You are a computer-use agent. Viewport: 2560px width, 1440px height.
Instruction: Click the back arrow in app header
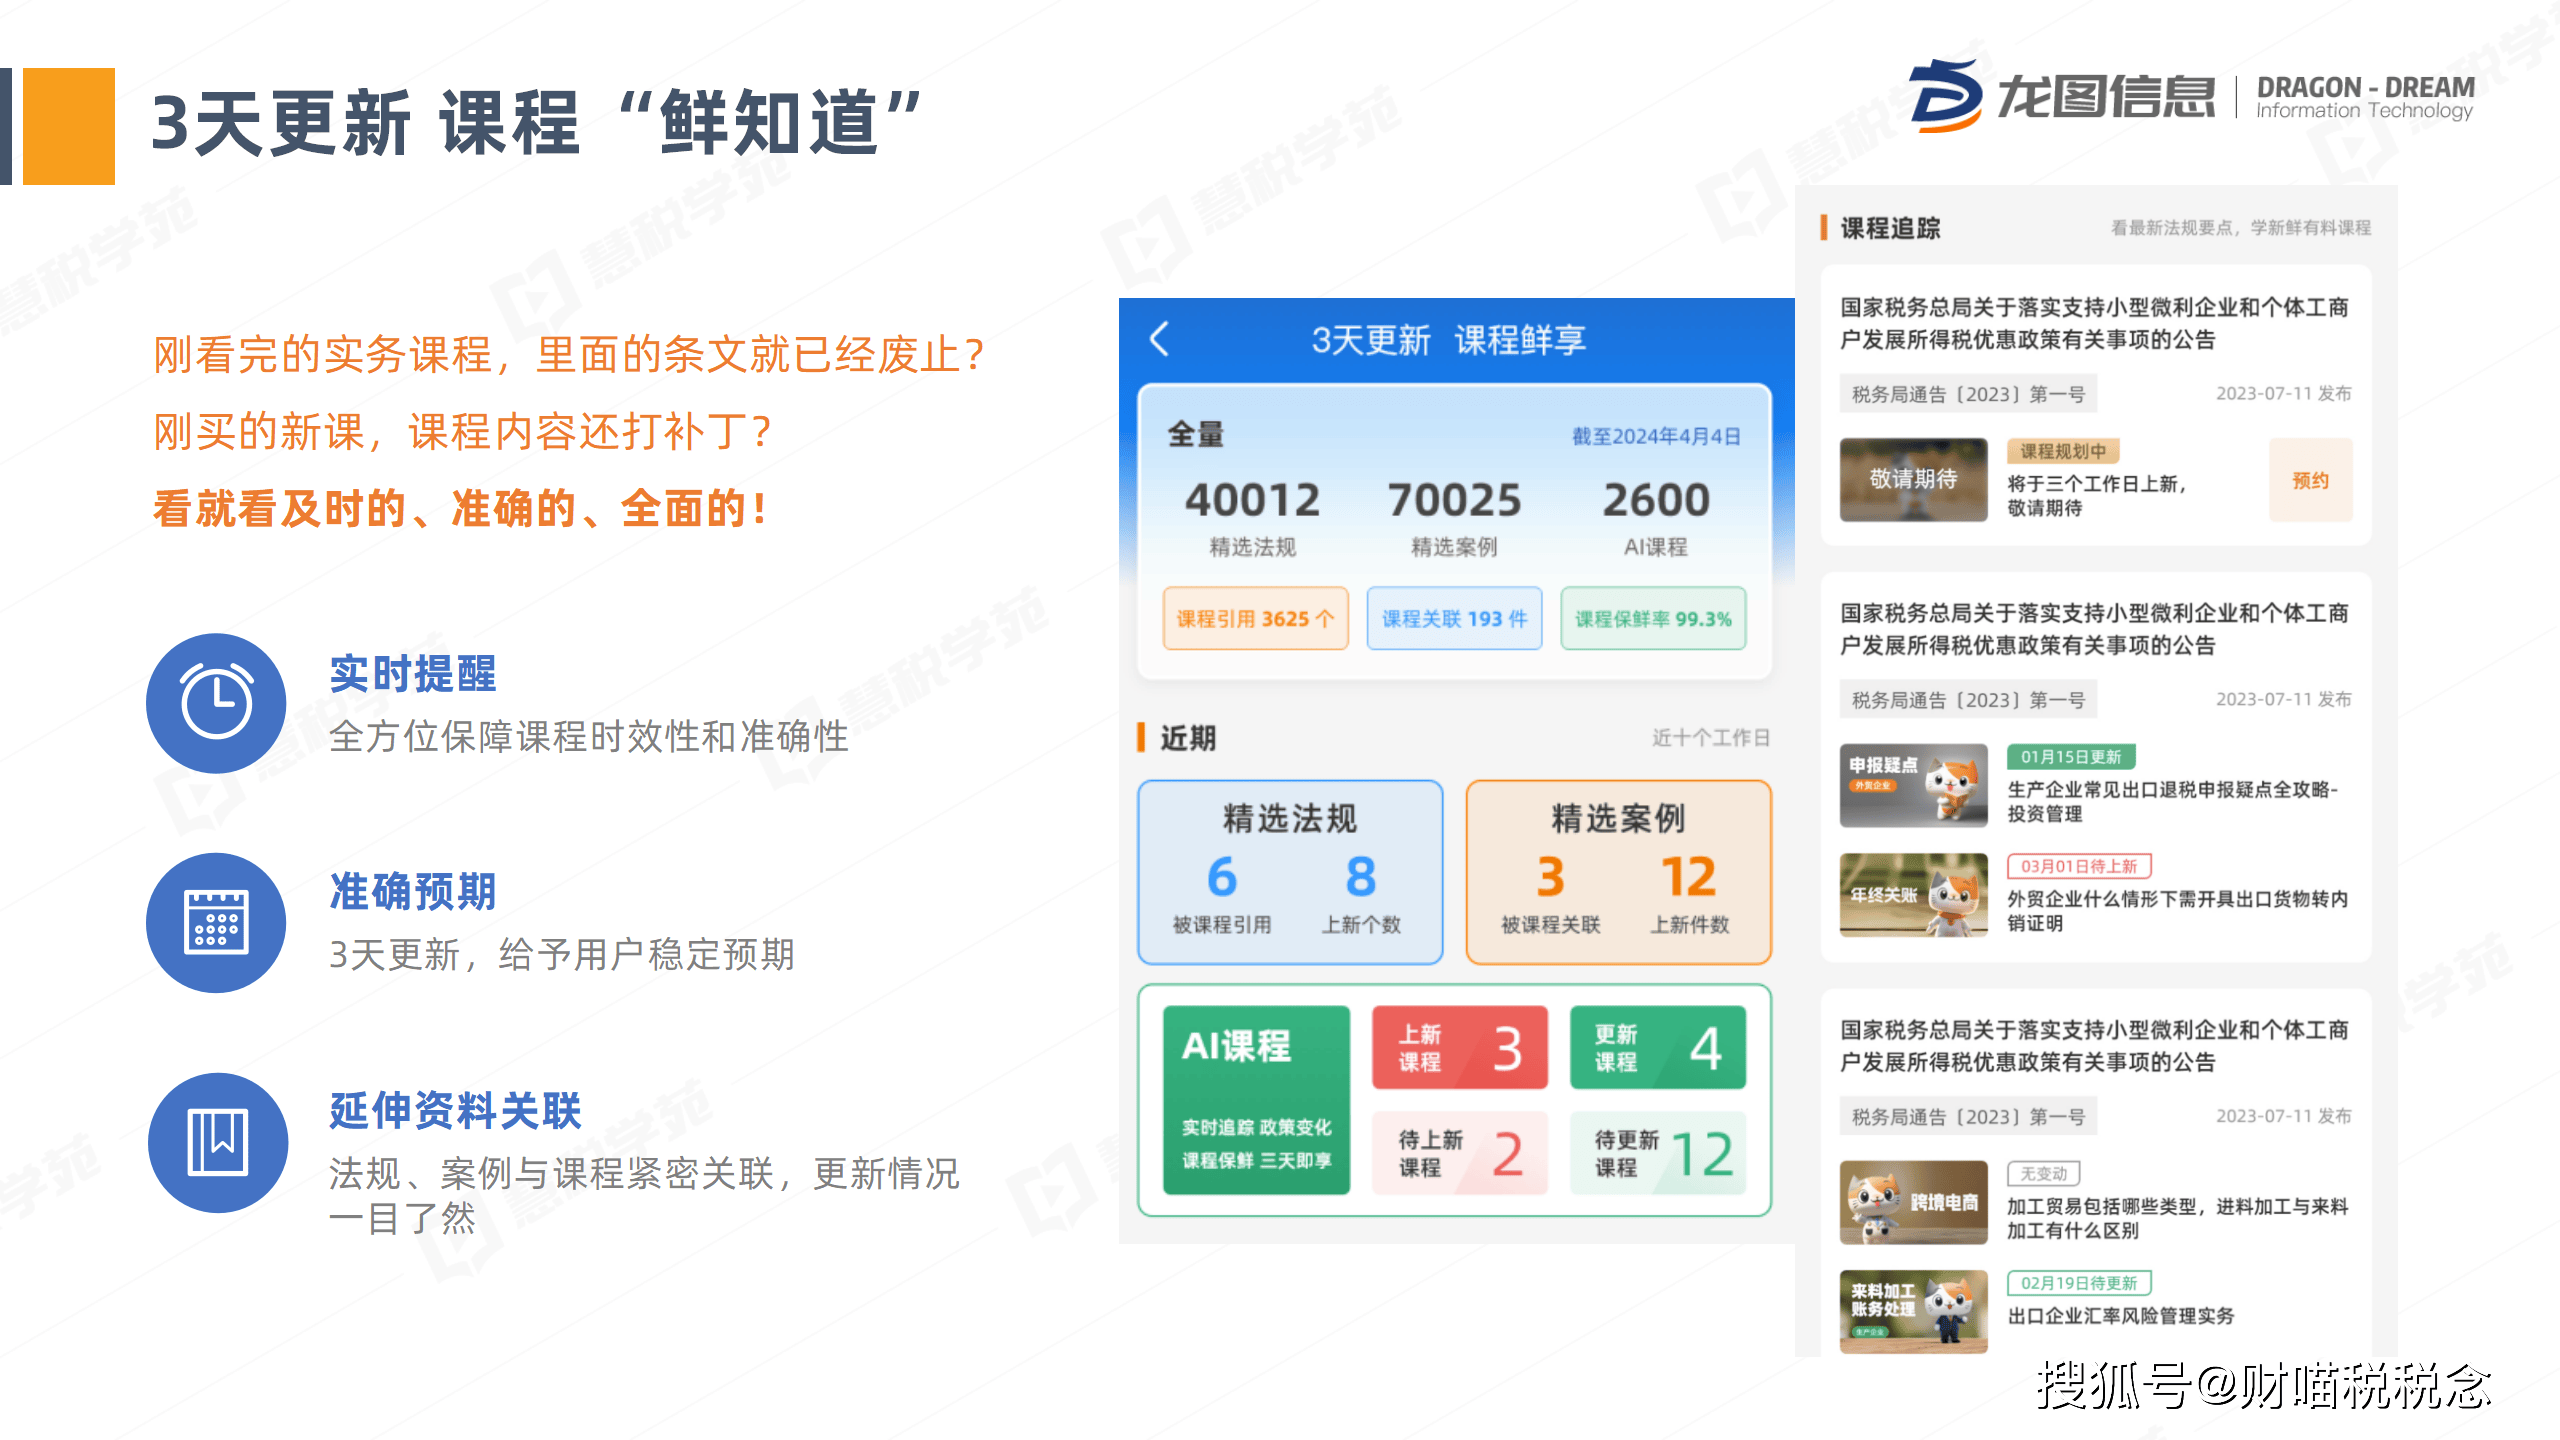coord(1160,339)
